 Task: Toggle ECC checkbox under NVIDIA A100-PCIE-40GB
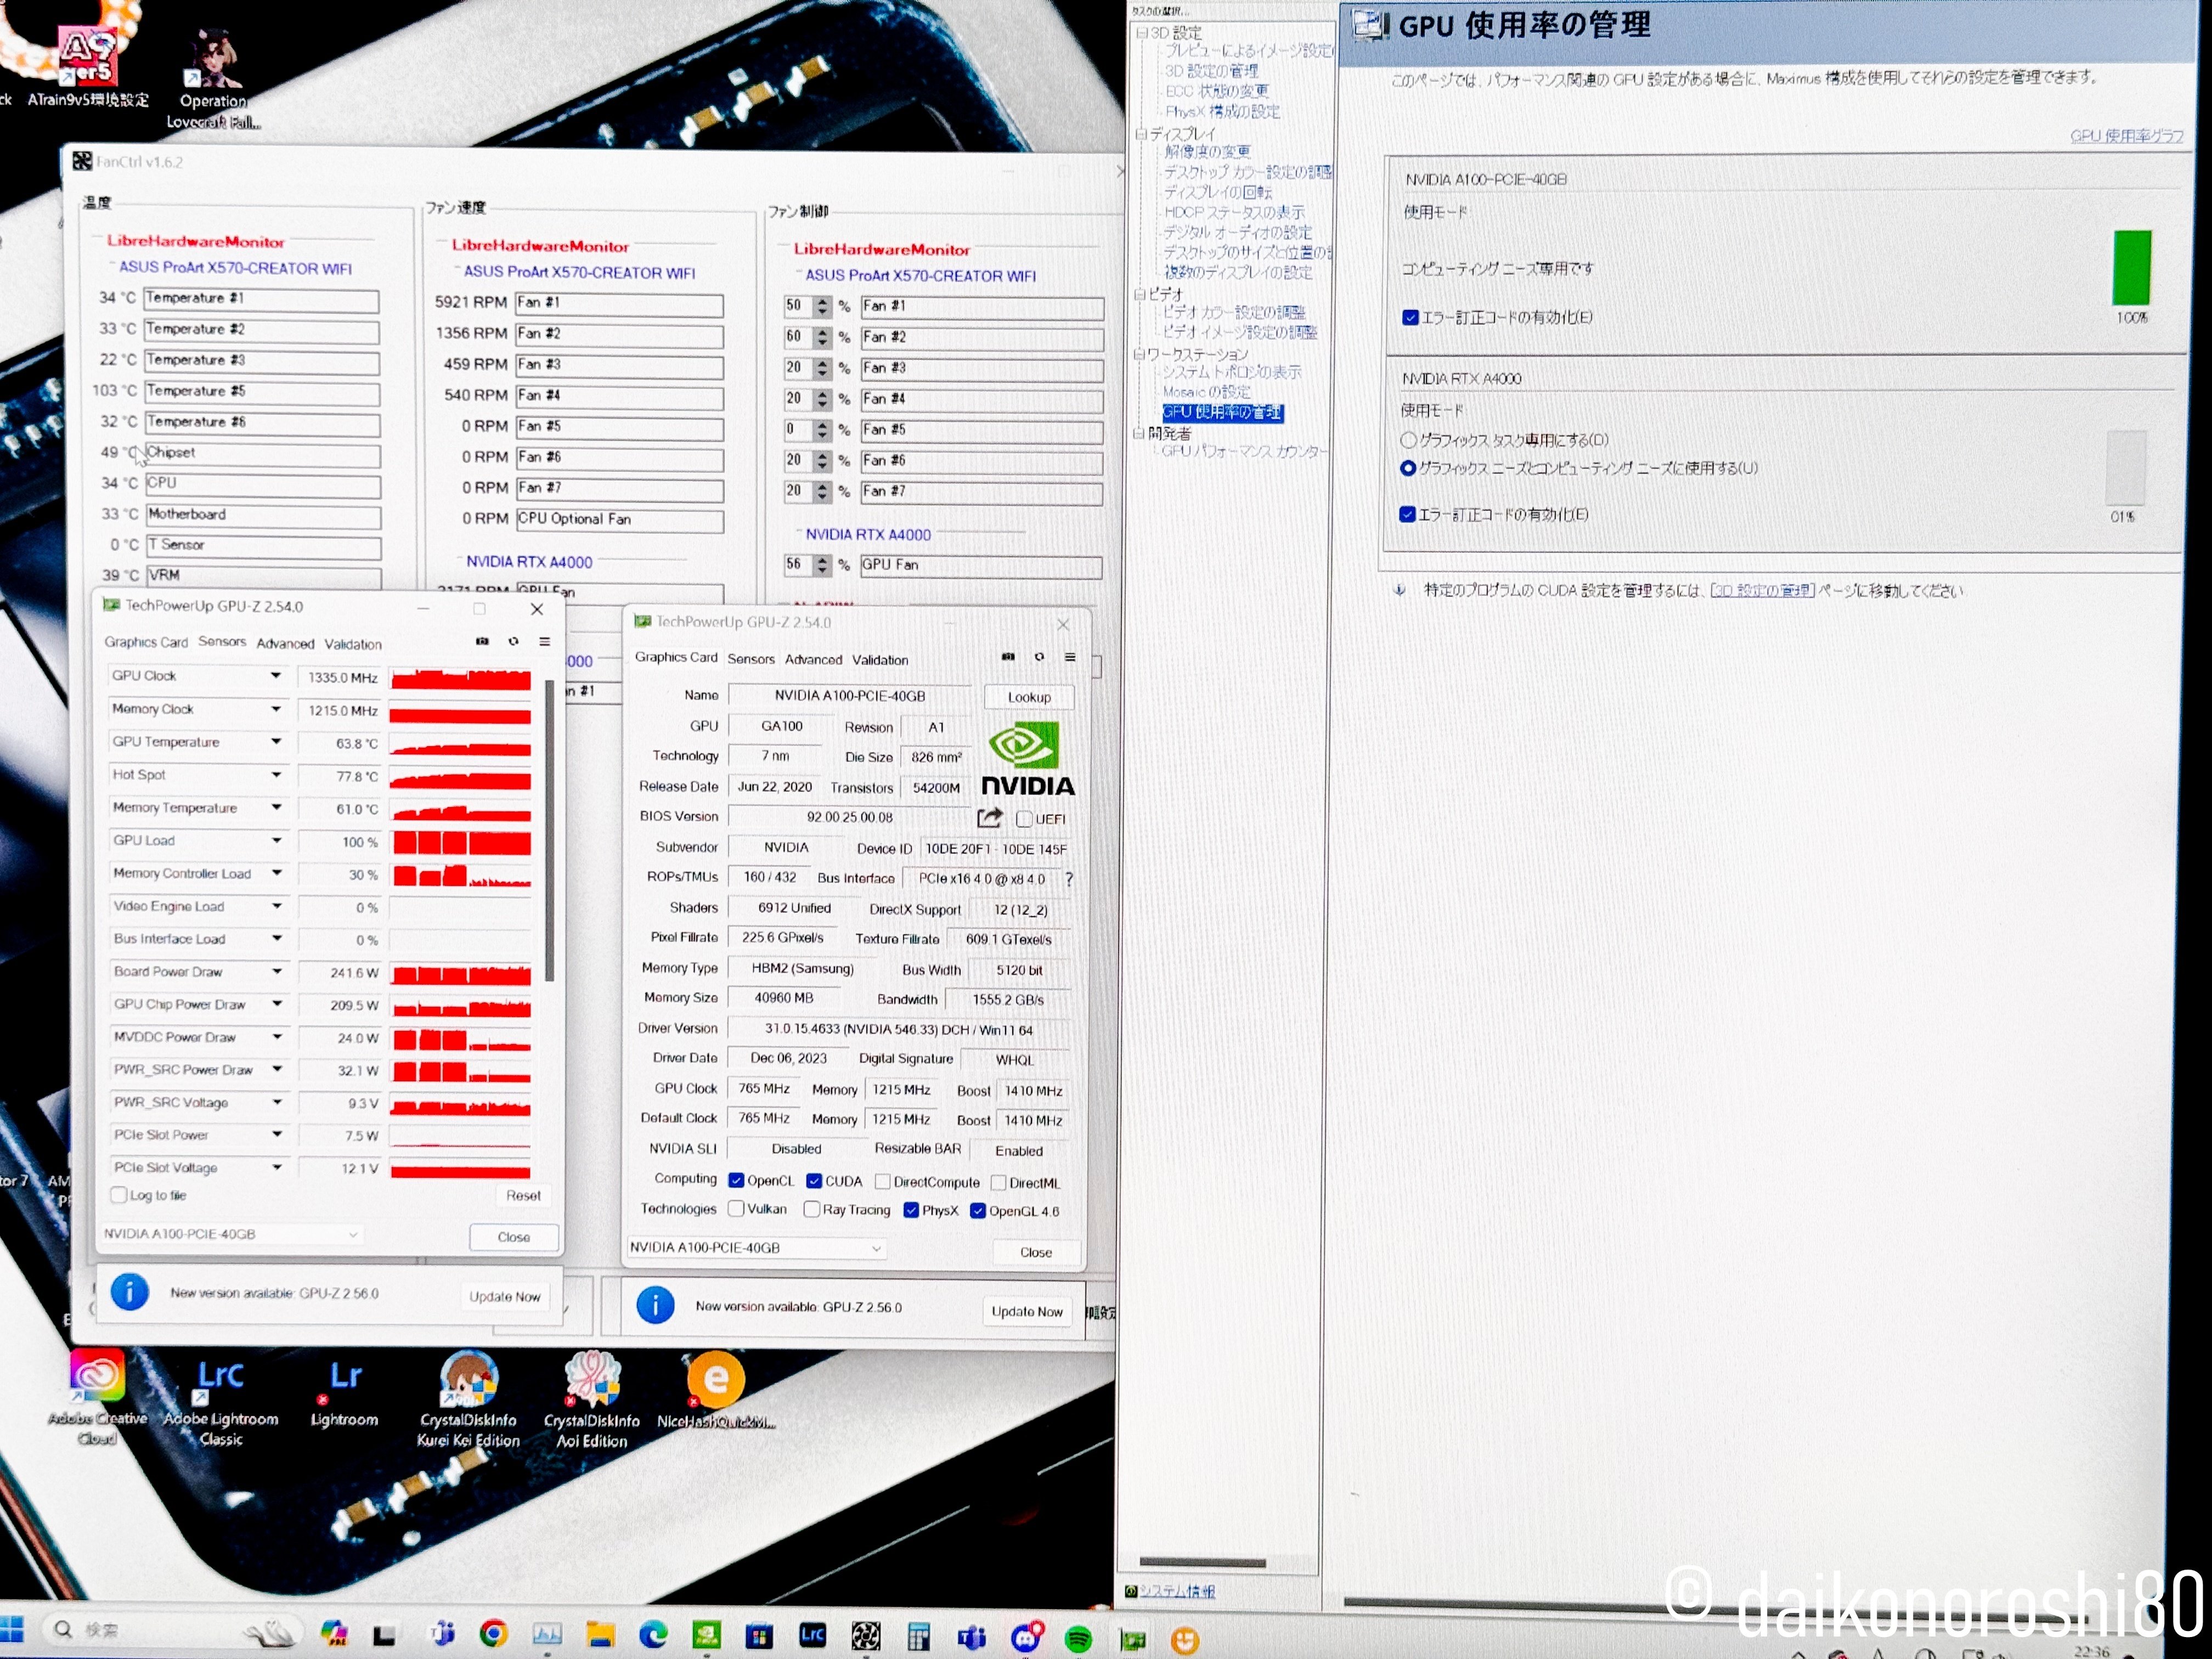(x=1410, y=318)
